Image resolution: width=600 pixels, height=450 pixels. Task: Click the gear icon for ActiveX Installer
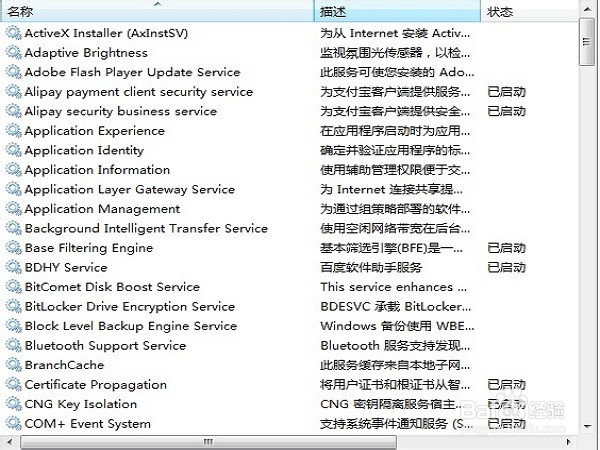13,33
